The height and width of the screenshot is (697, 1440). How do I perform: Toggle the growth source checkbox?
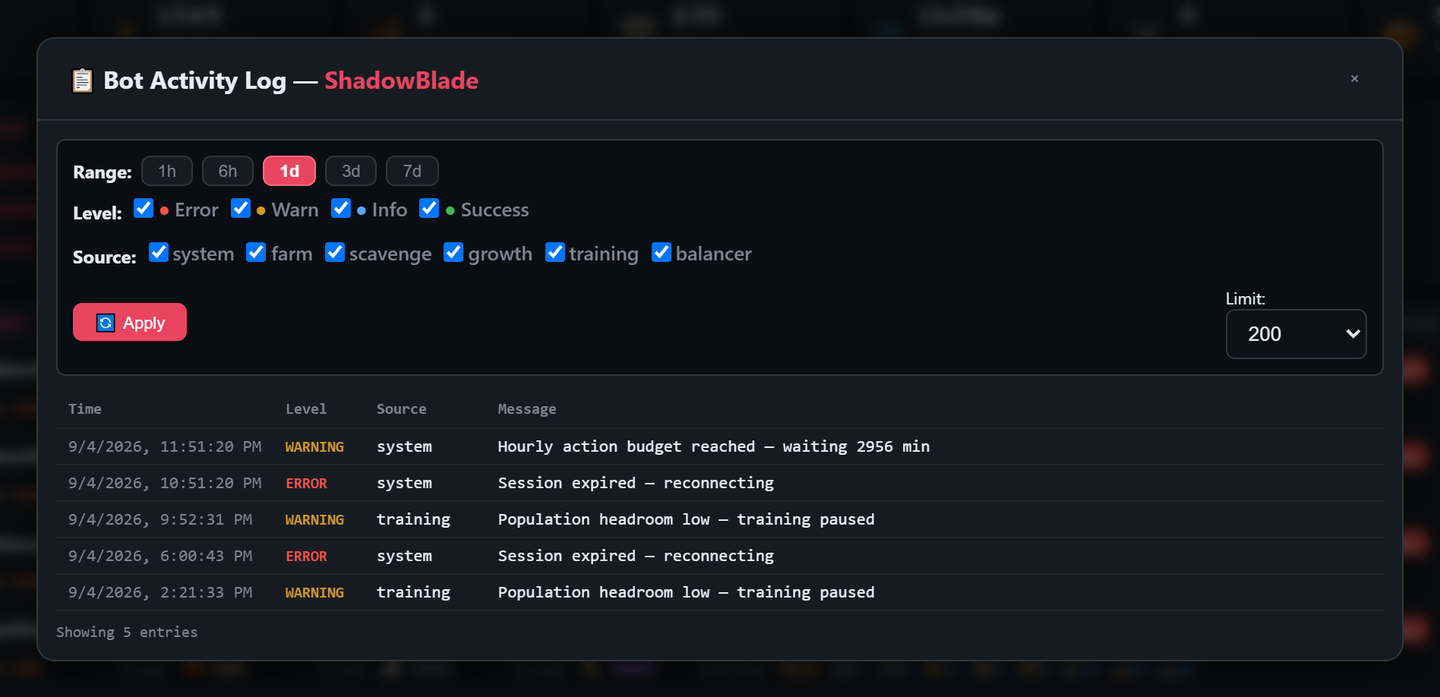[x=454, y=252]
